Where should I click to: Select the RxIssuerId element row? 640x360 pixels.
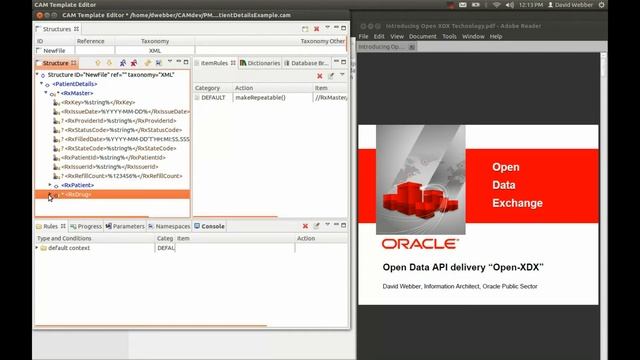106,167
